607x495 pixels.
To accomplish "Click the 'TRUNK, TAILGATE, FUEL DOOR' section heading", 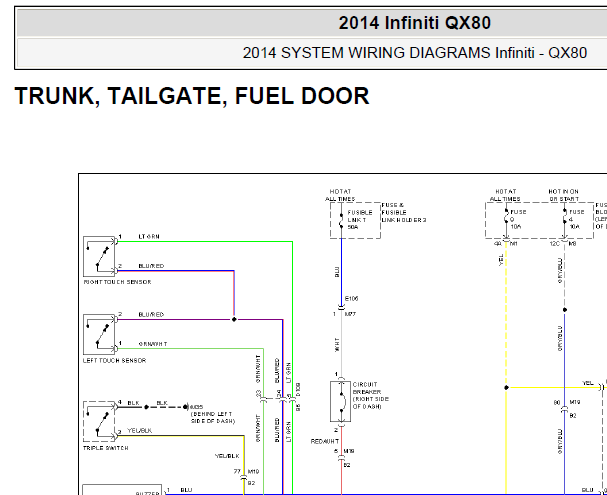I will (x=192, y=96).
